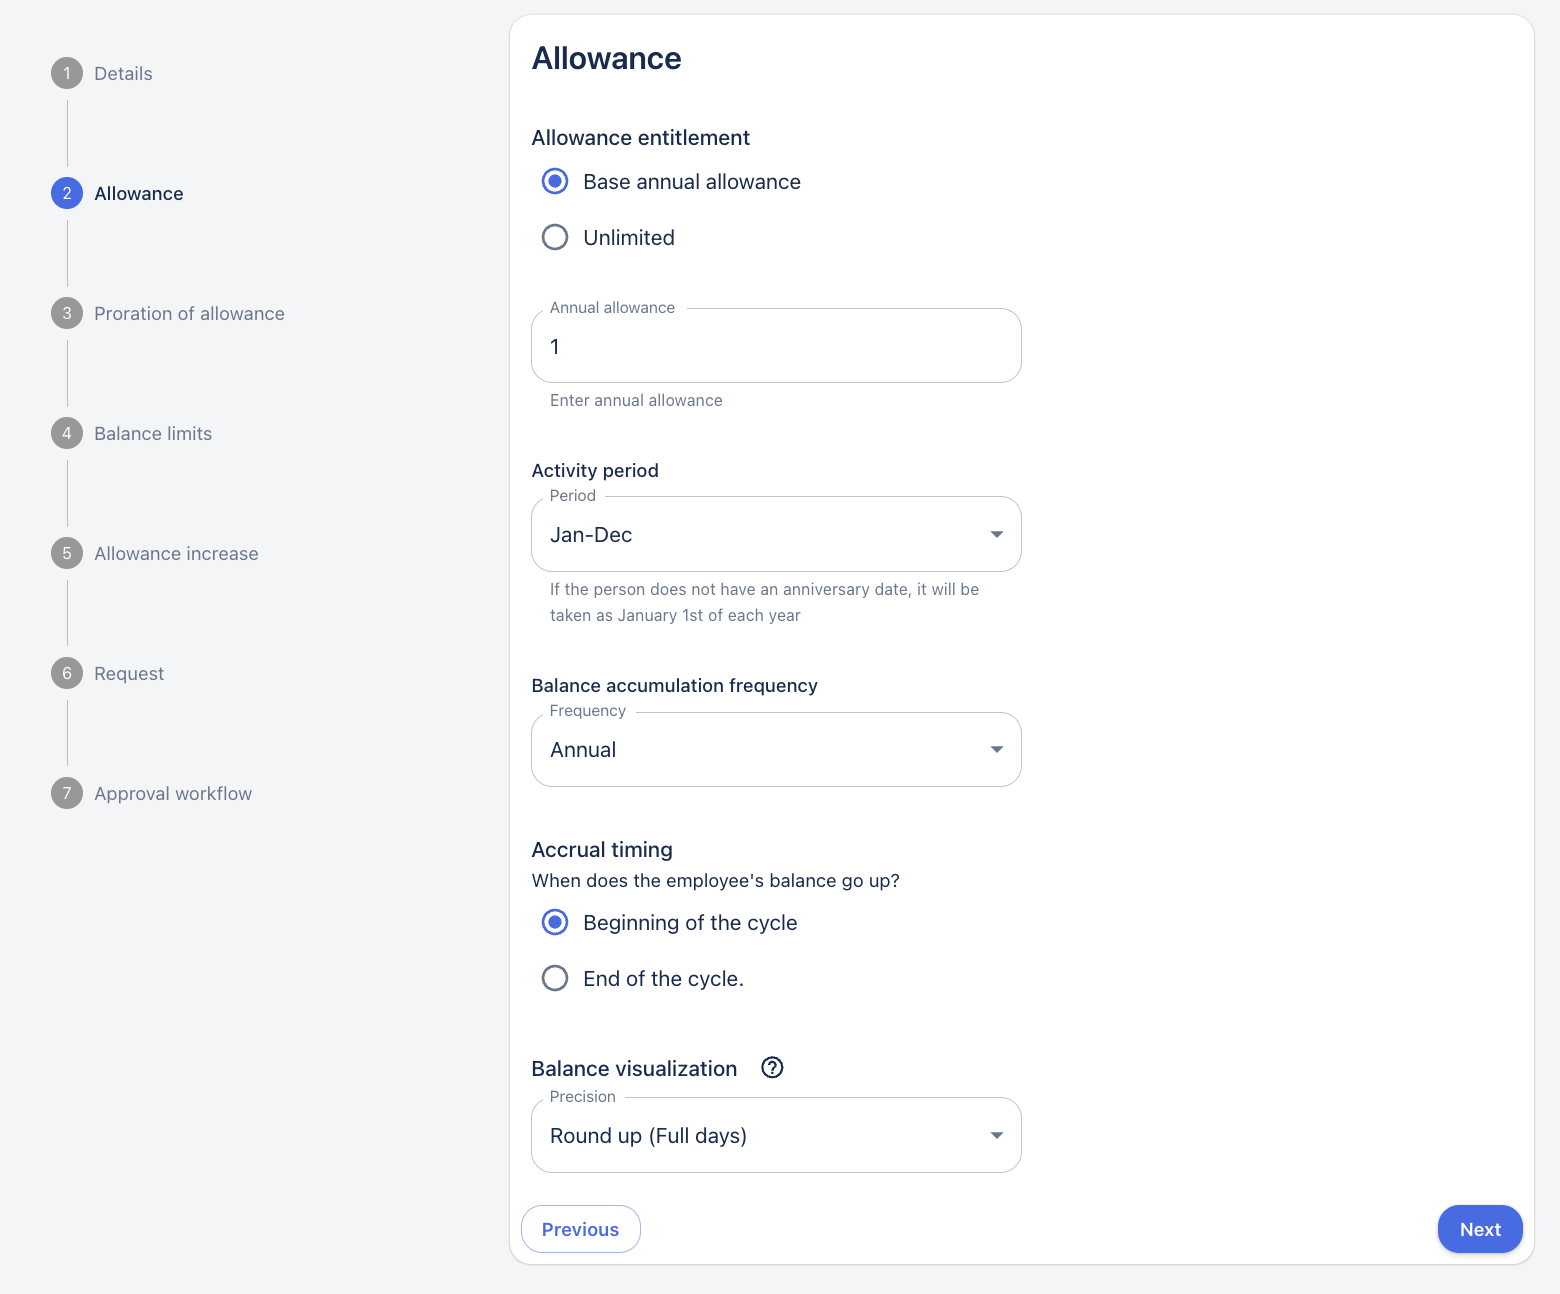Open the Precision Round up dropdown
This screenshot has width=1560, height=1294.
pos(776,1135)
